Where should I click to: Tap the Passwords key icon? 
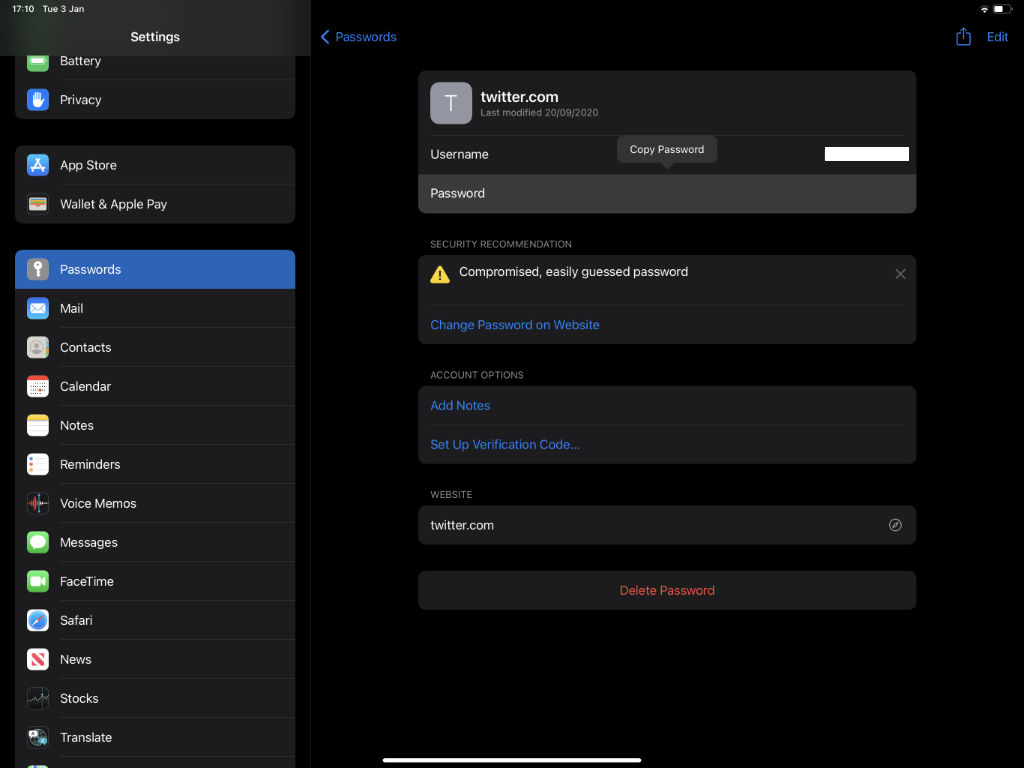point(38,269)
